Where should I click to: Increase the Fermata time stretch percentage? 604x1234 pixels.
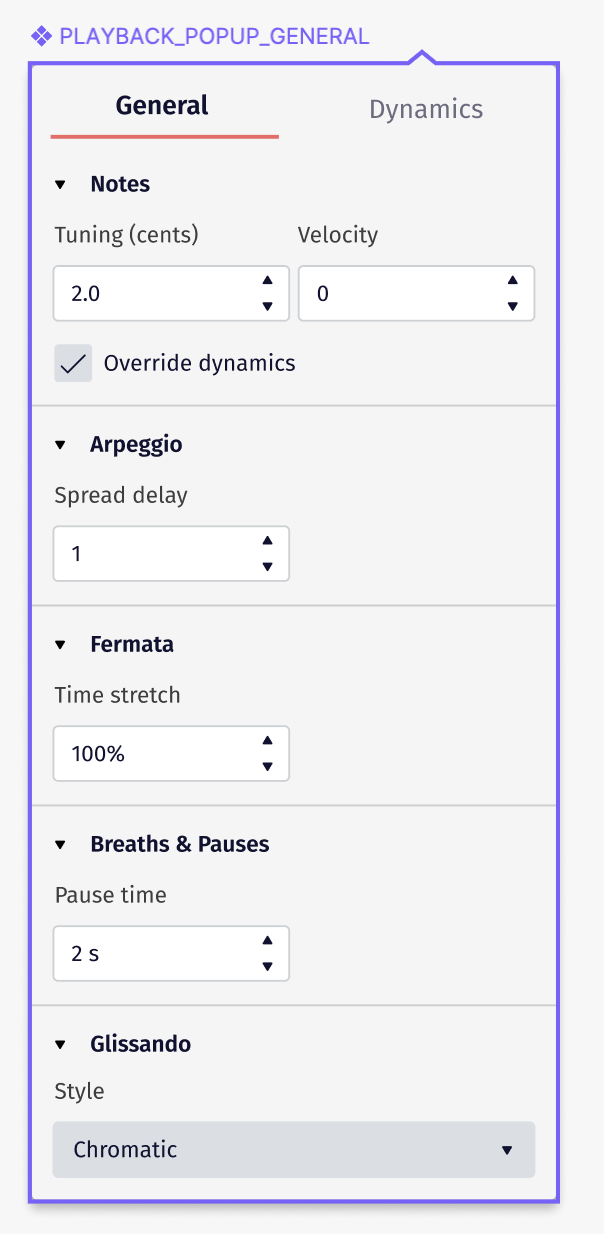click(x=266, y=741)
